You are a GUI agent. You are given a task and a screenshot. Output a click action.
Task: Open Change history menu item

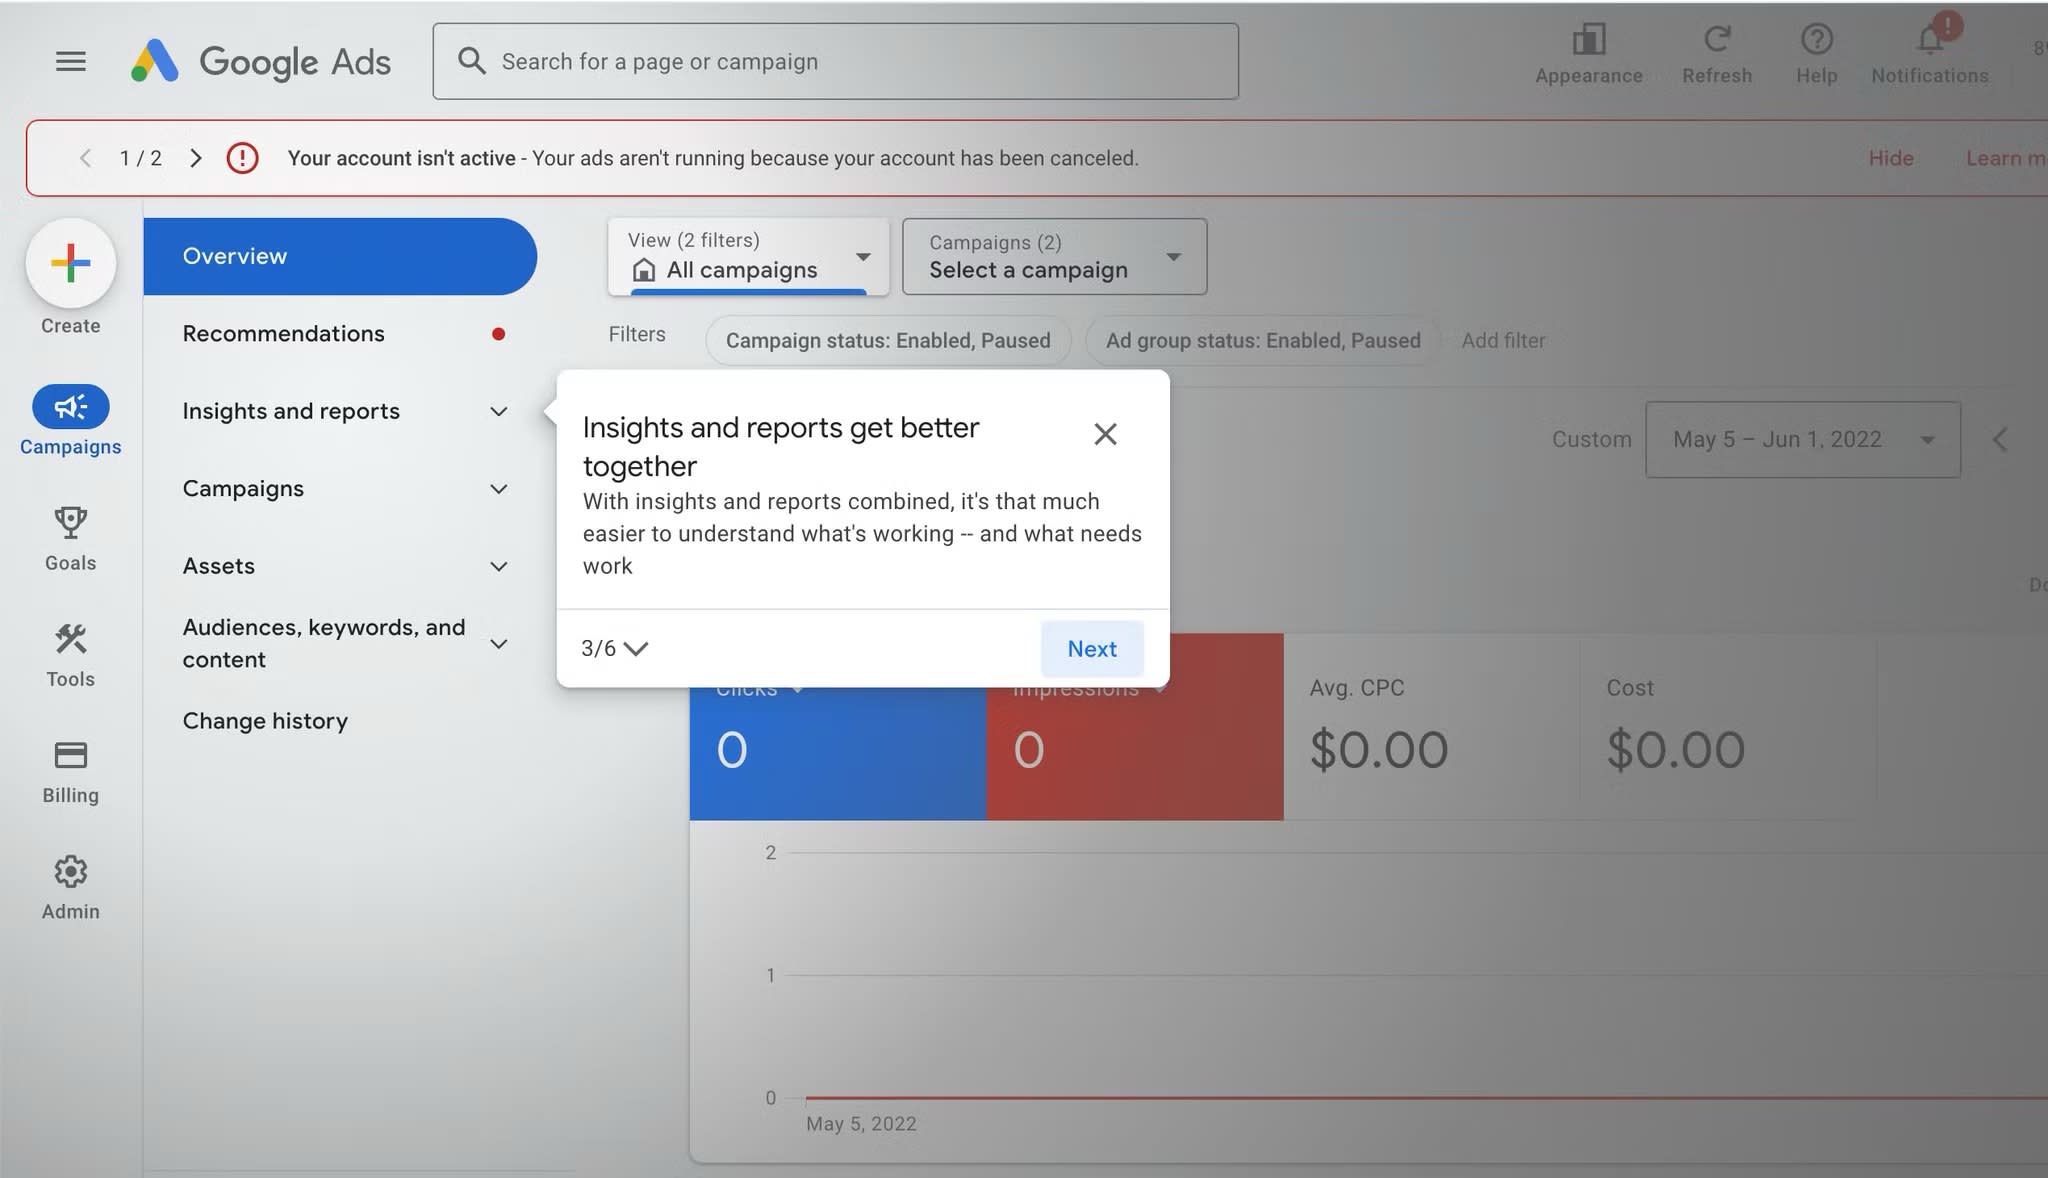tap(265, 721)
